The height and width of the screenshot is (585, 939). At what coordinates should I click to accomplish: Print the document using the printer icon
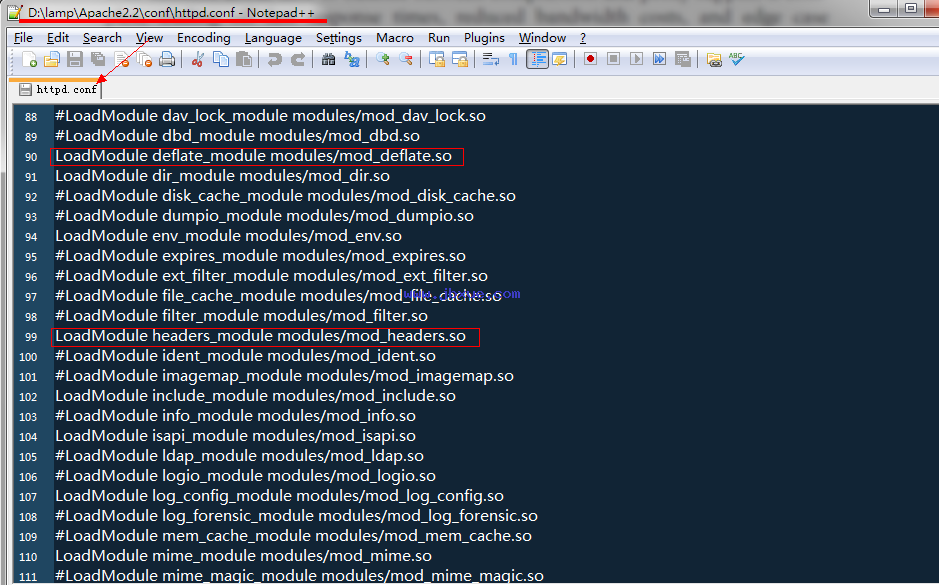click(167, 59)
